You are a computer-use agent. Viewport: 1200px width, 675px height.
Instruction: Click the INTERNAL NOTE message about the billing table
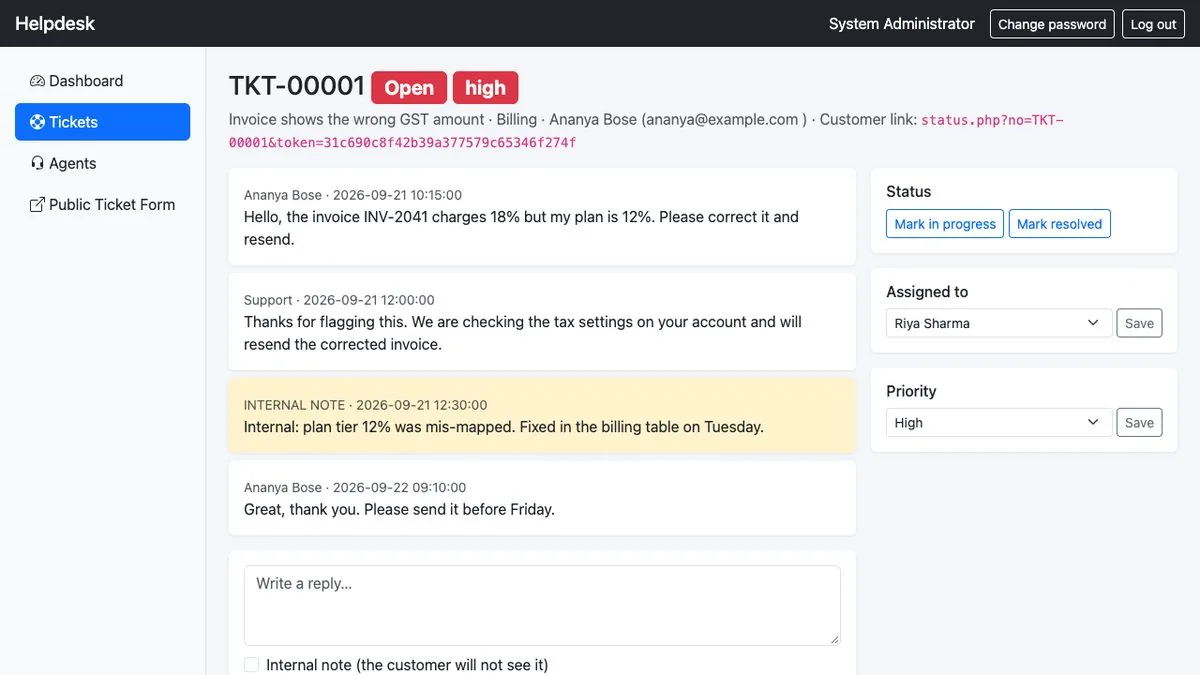point(542,416)
